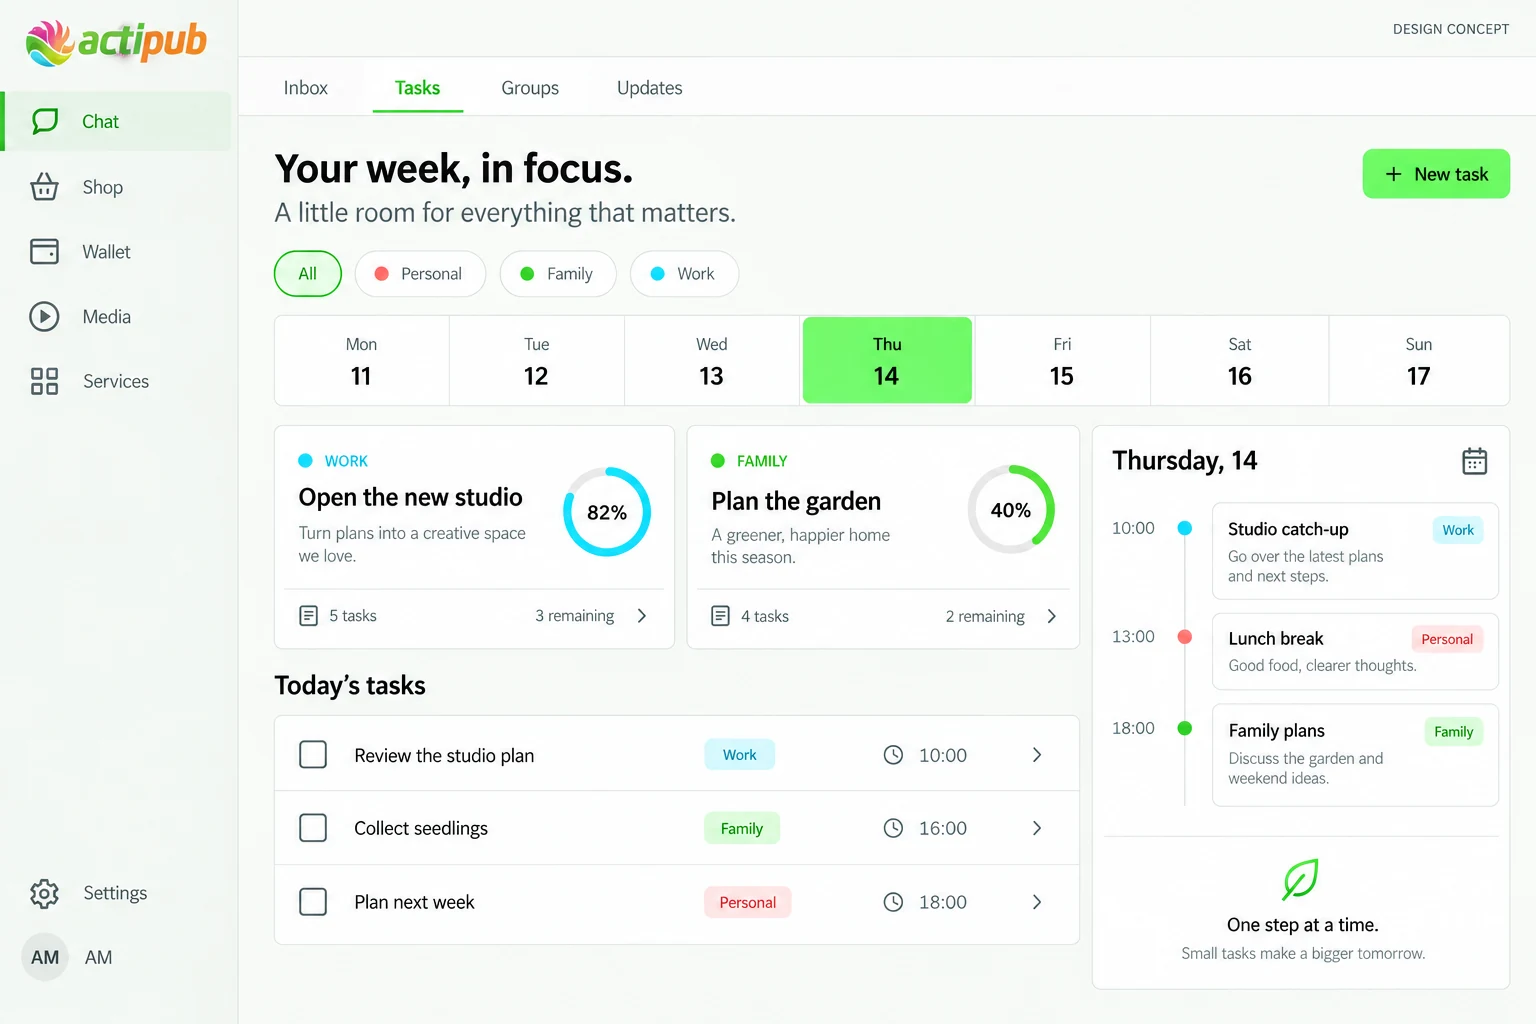Click the 18:00 green timeline dot
1536x1024 pixels.
pyautogui.click(x=1185, y=728)
